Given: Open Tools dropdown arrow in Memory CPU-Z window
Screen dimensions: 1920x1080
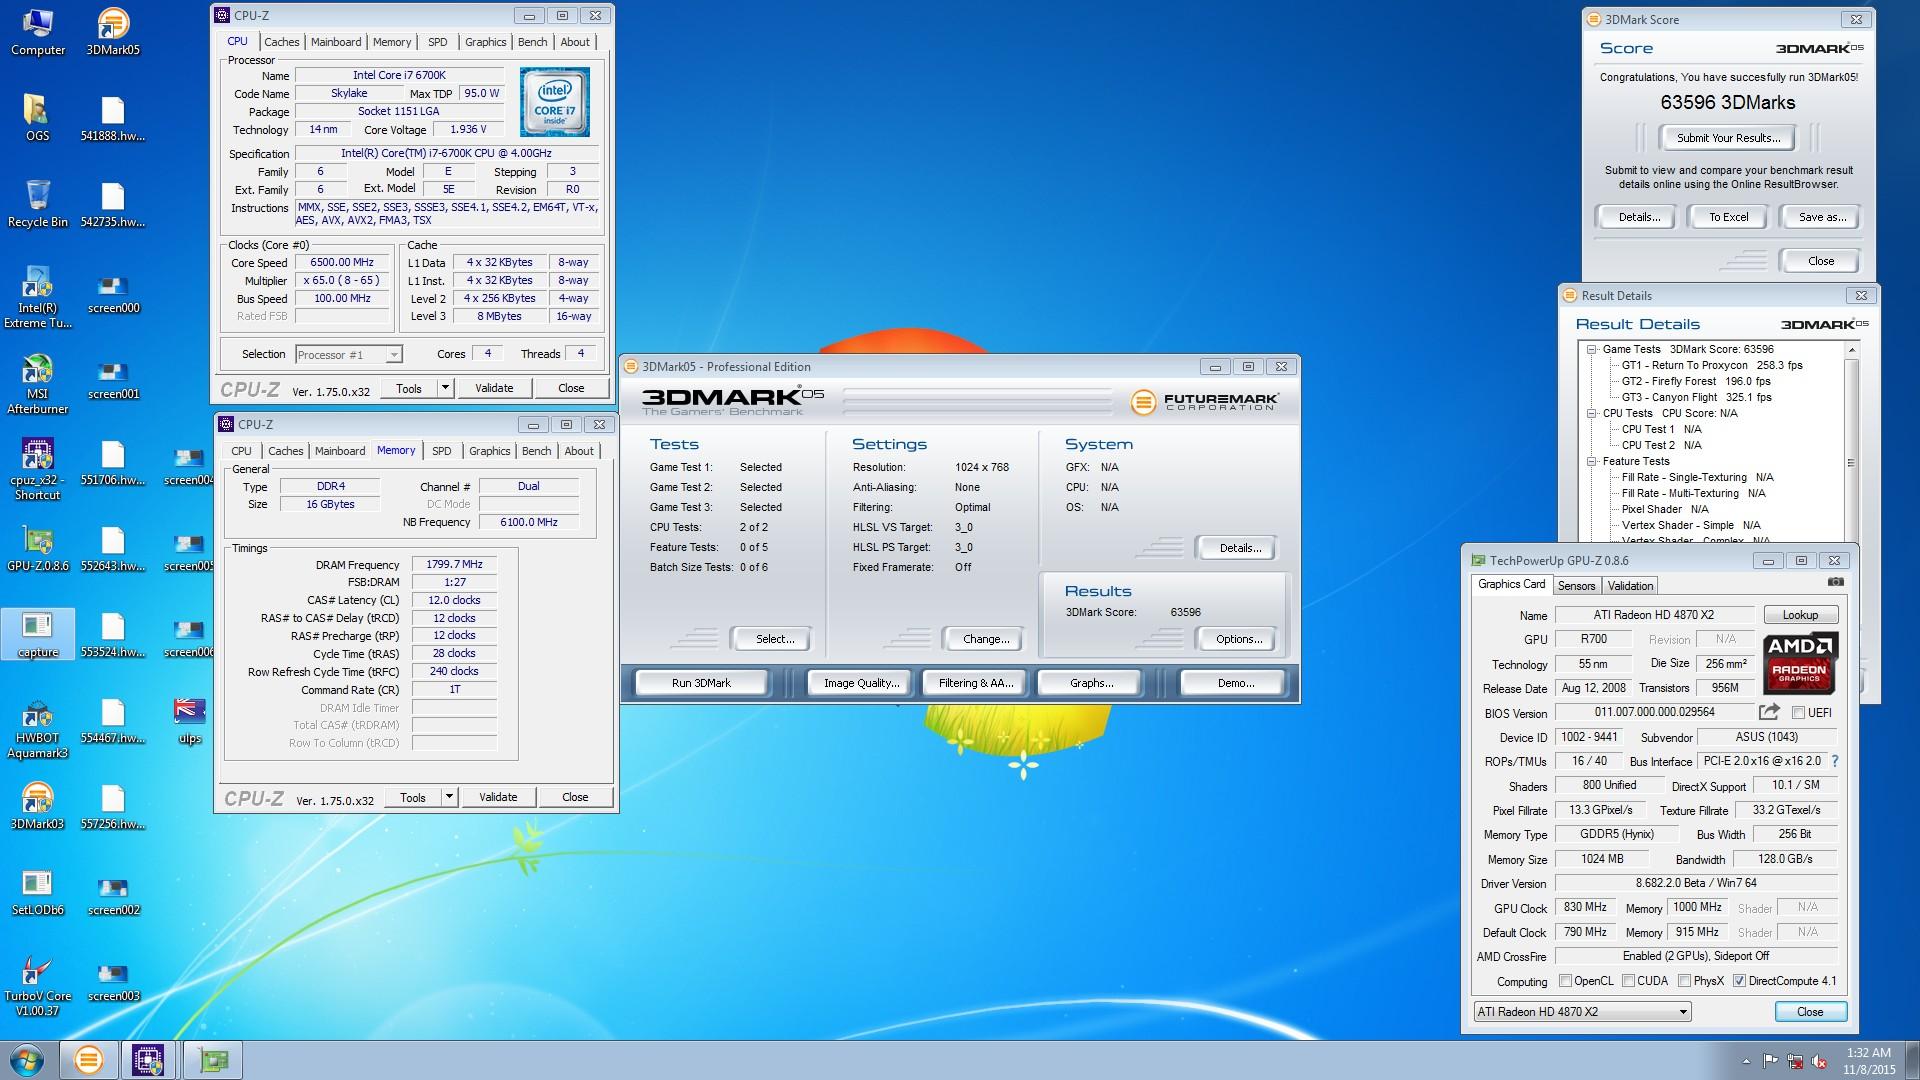Looking at the screenshot, I should tap(449, 797).
